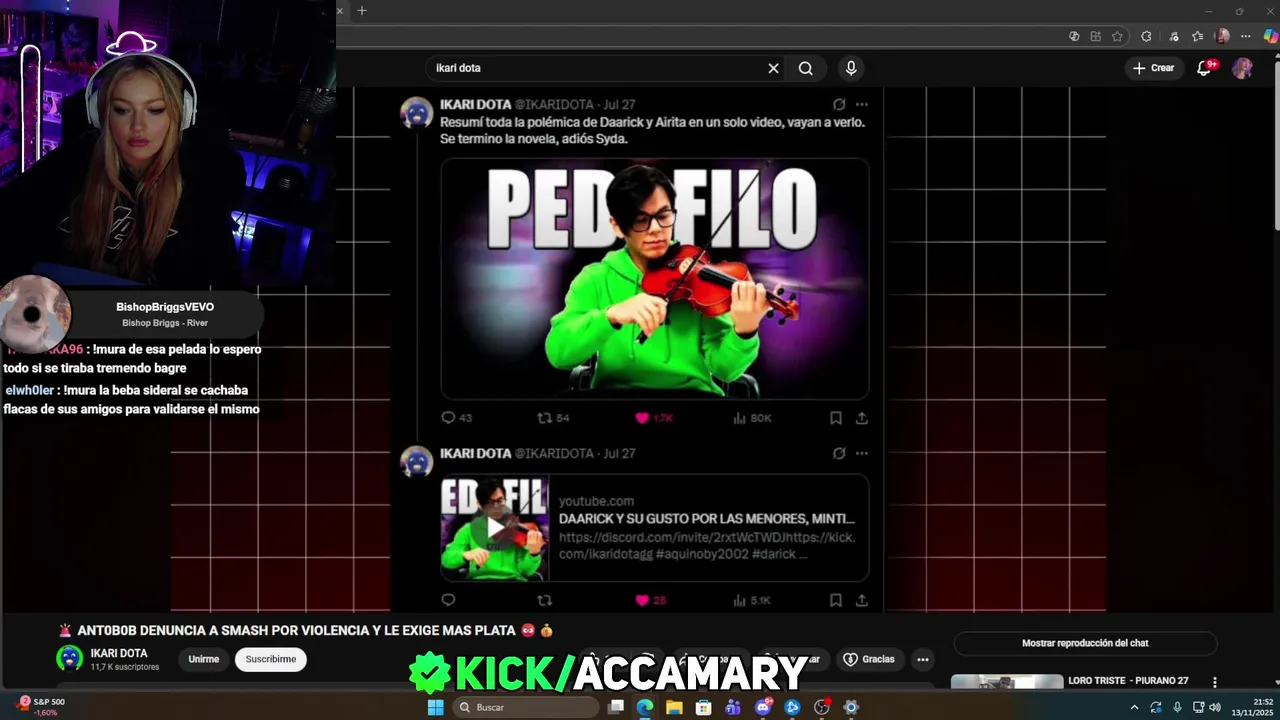Screen dimensions: 1280x720
Task: Open Edge favorites list icon
Action: tap(1197, 36)
